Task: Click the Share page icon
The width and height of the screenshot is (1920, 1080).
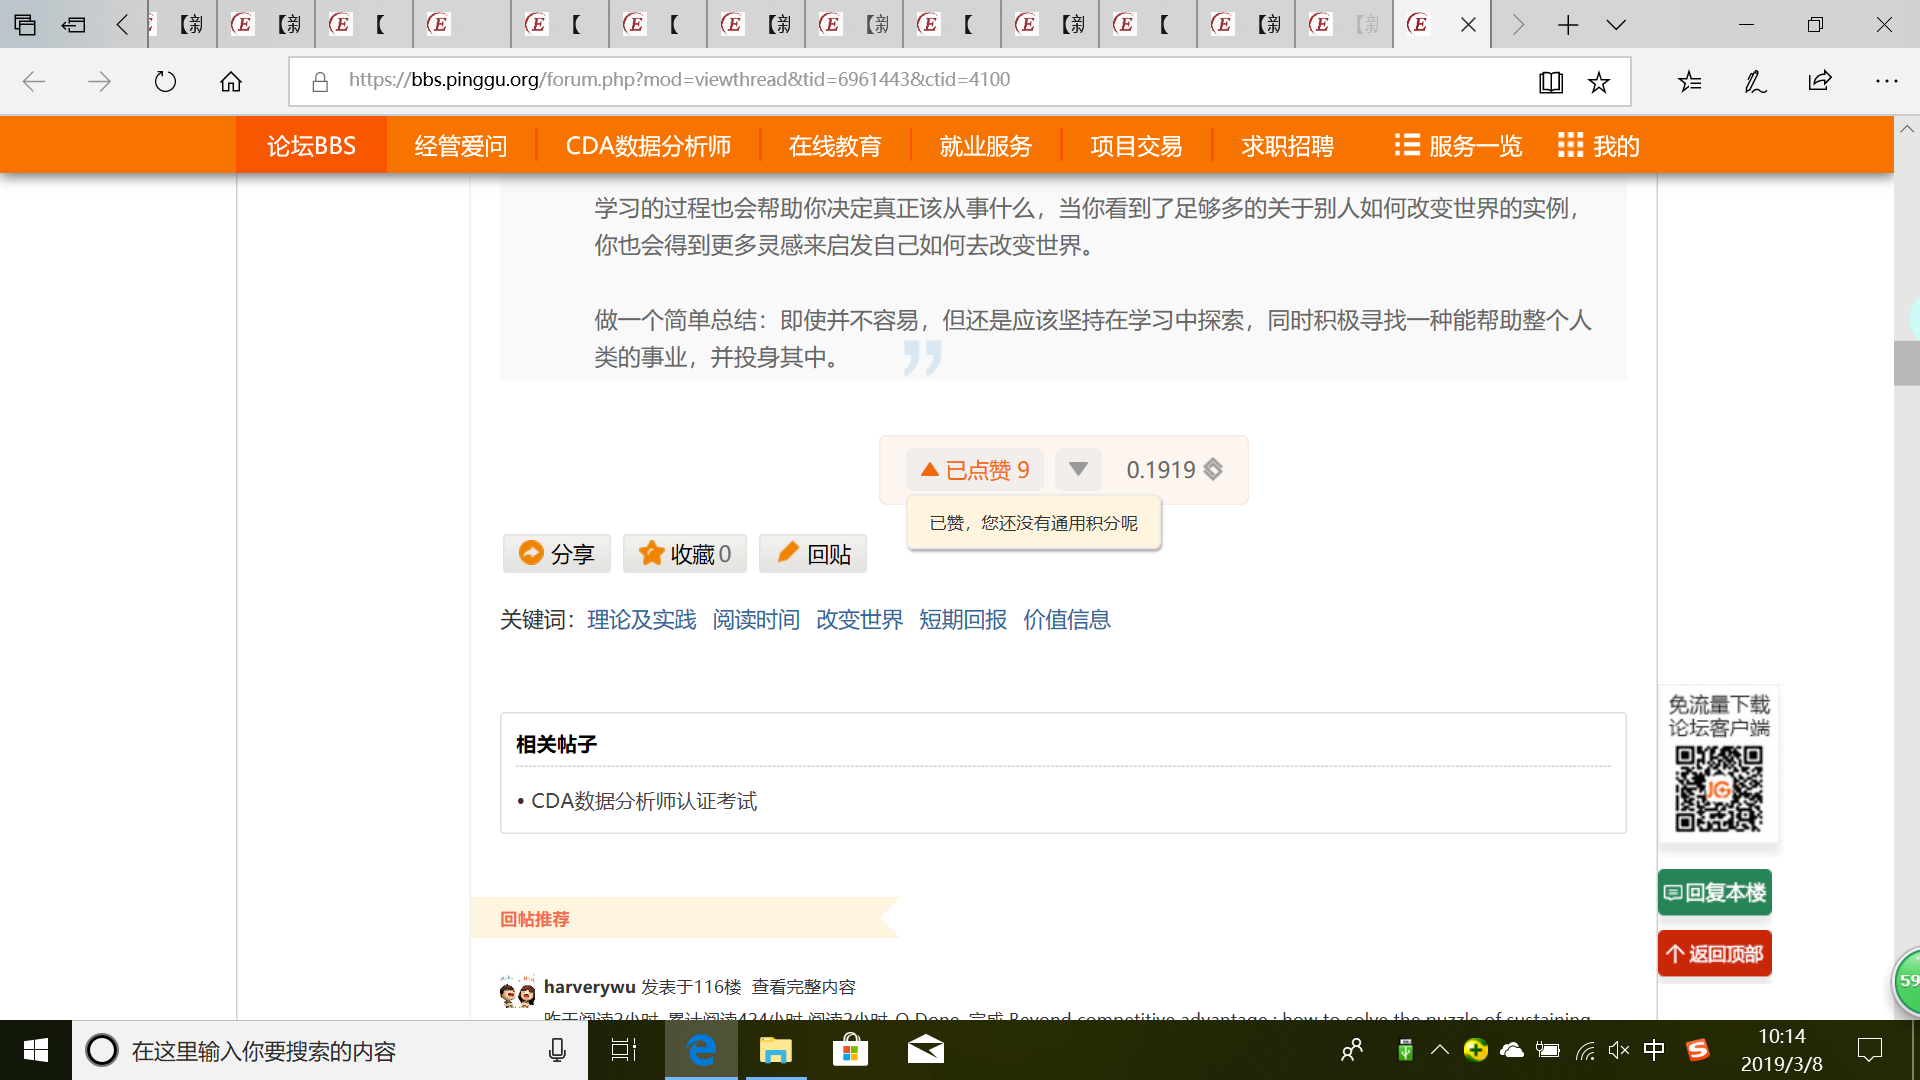Action: [1820, 82]
